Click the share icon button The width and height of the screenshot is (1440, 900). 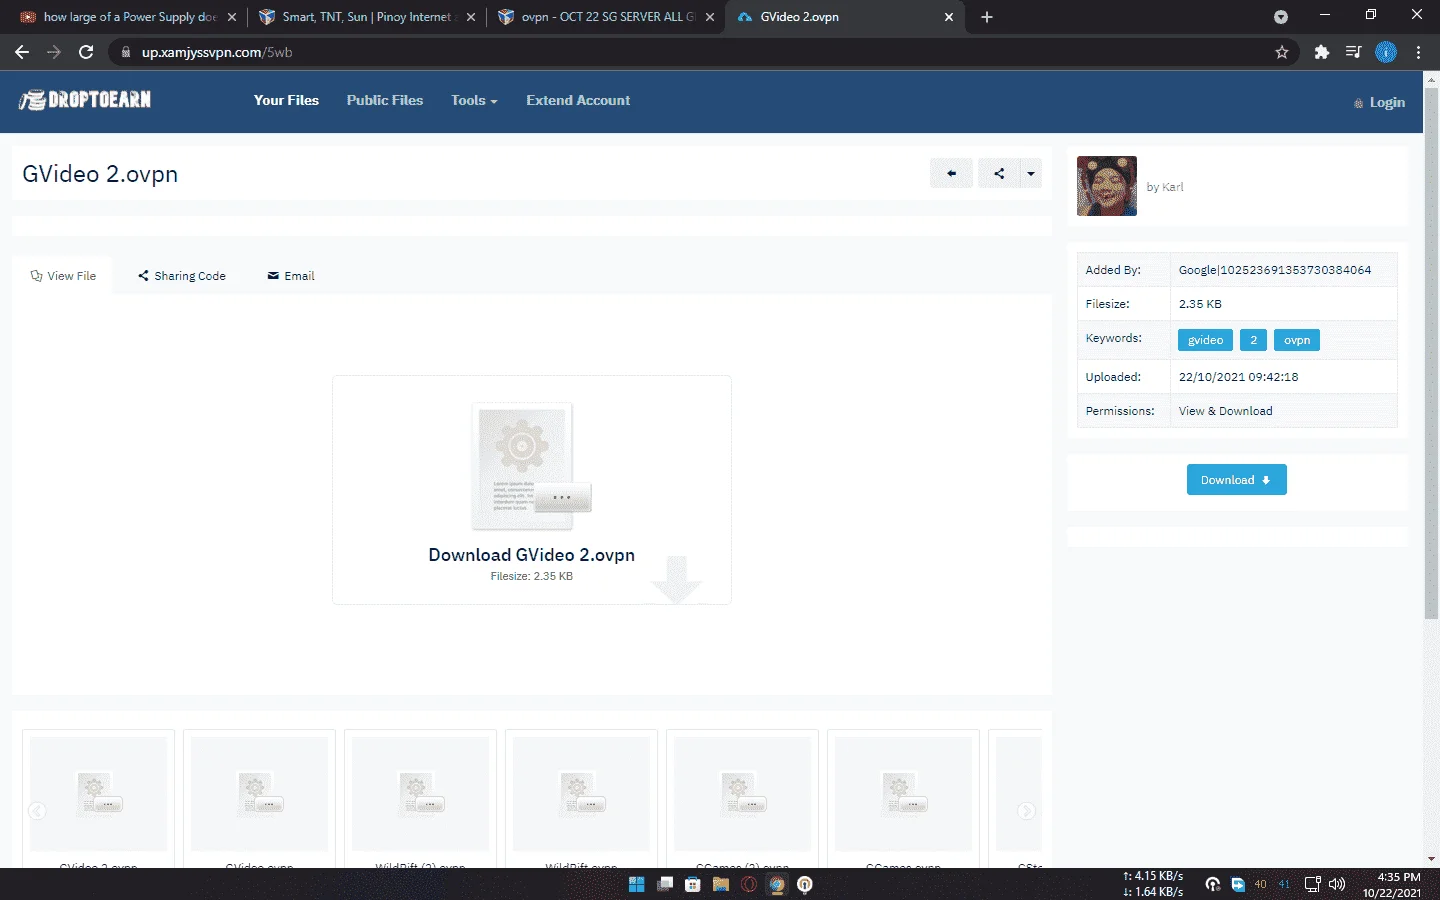pyautogui.click(x=999, y=173)
